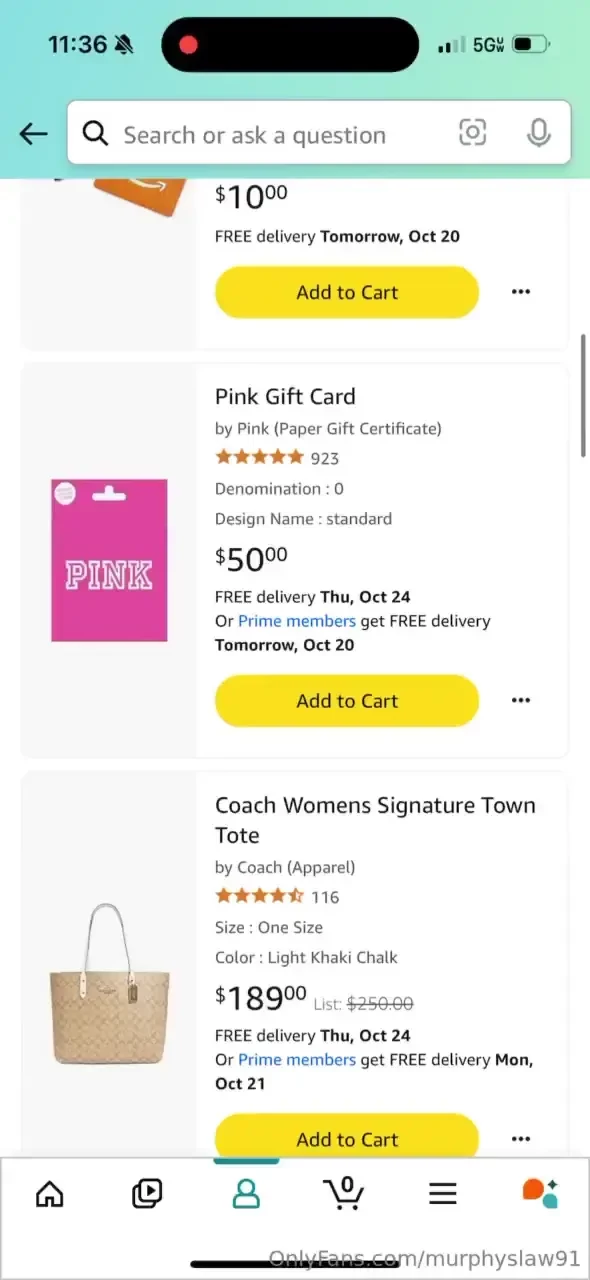The image size is (590, 1280).
Task: Launch the Rufus chat assistant icon
Action: [x=538, y=1192]
